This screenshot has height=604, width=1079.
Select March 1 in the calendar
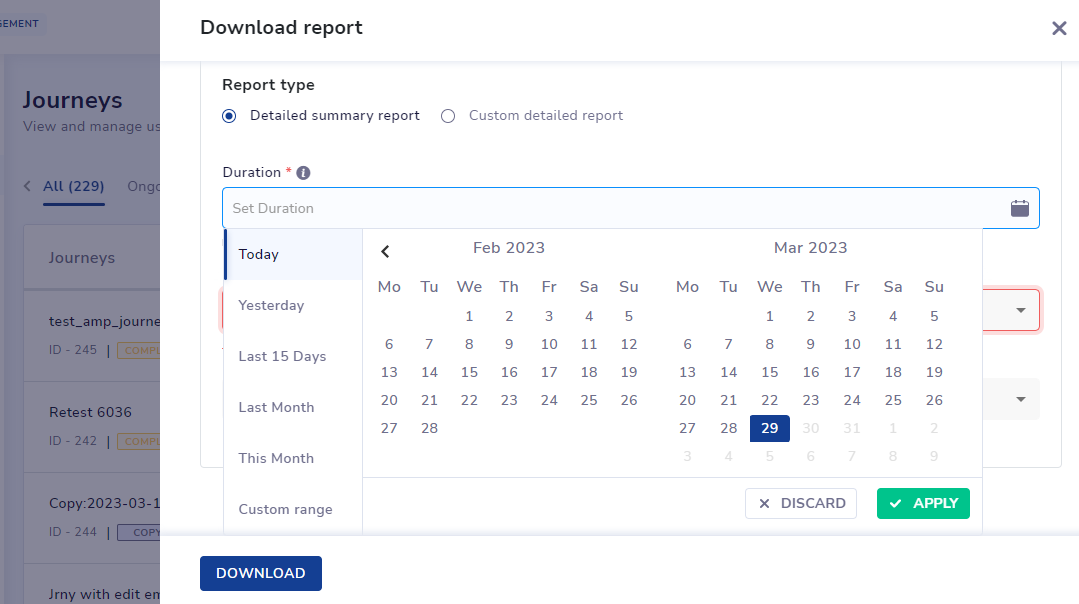pyautogui.click(x=769, y=316)
